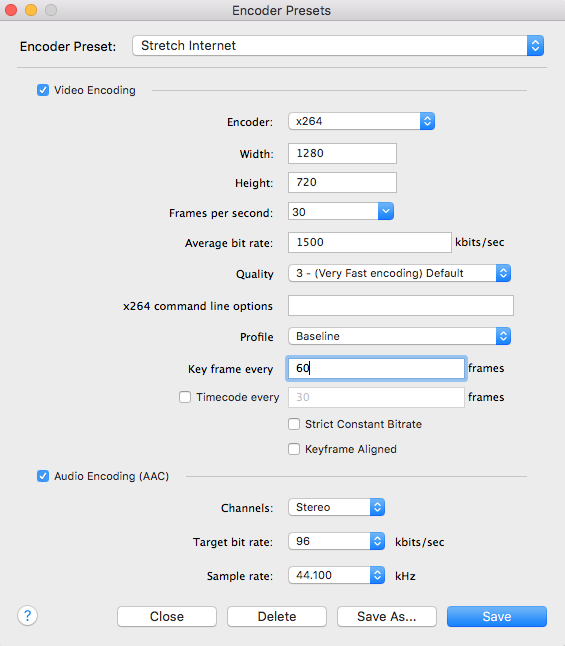Enable Strict Constant Bitrate

pyautogui.click(x=294, y=424)
